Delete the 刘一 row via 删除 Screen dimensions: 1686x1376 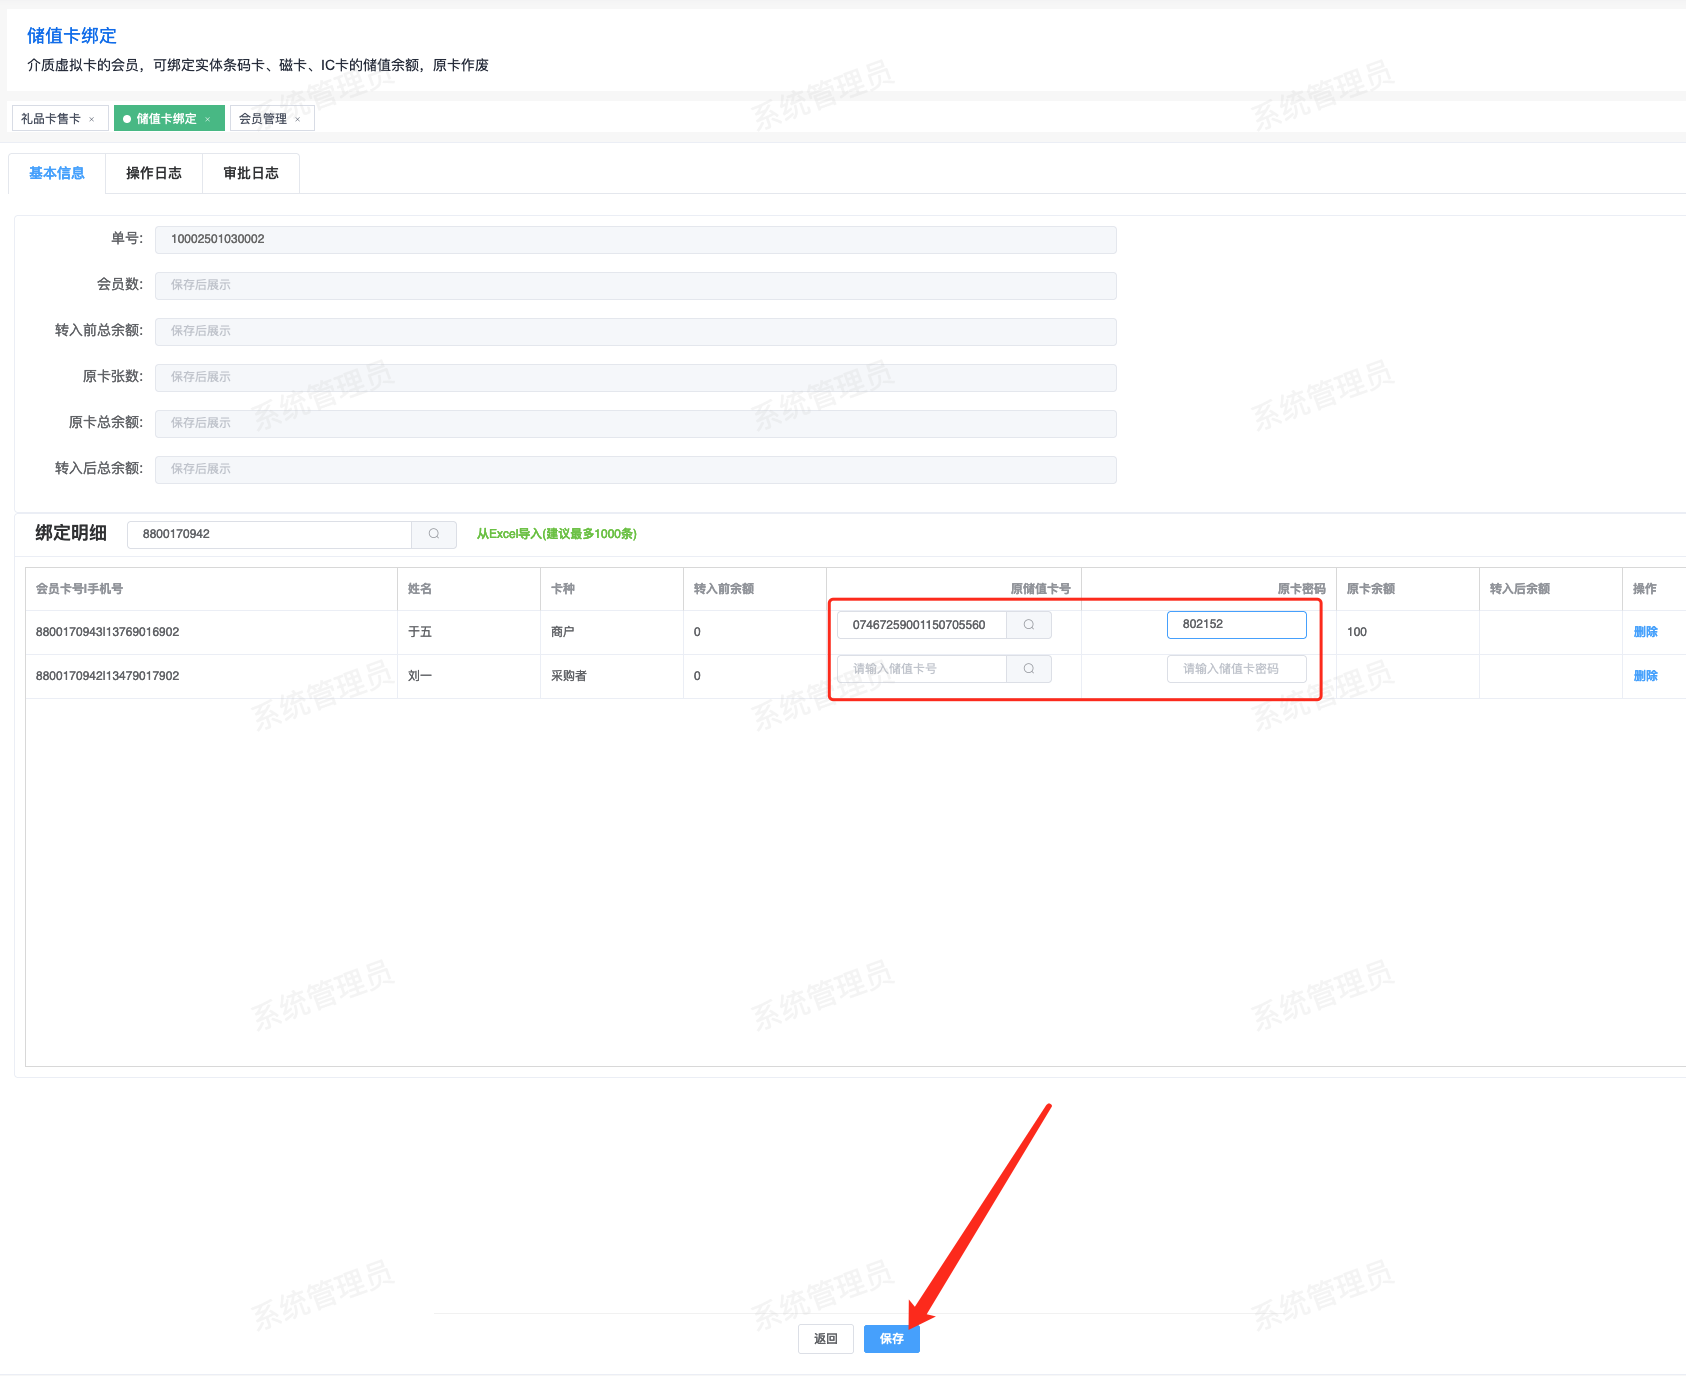point(1645,676)
